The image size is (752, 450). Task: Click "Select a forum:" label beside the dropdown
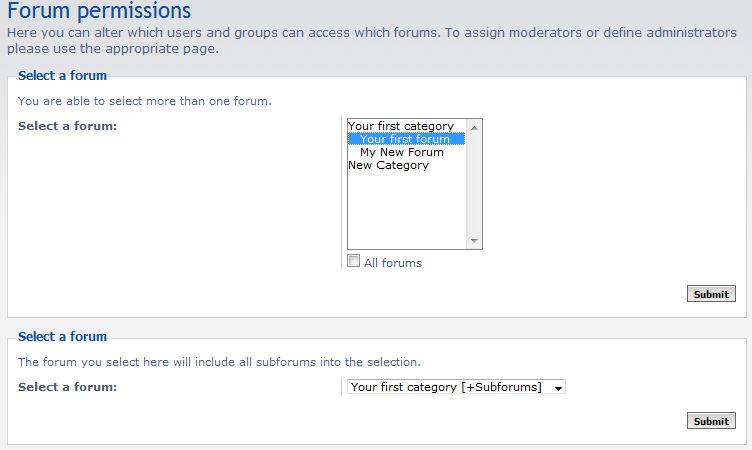pos(67,387)
